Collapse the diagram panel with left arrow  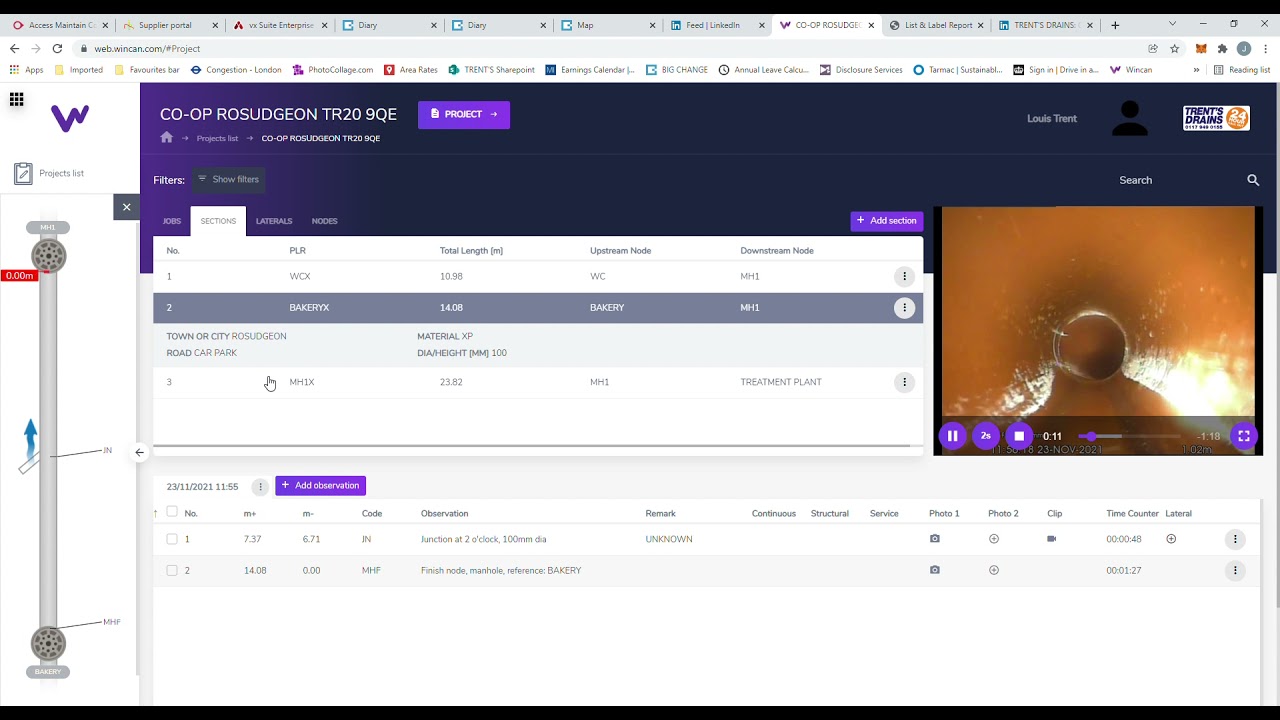coord(139,452)
